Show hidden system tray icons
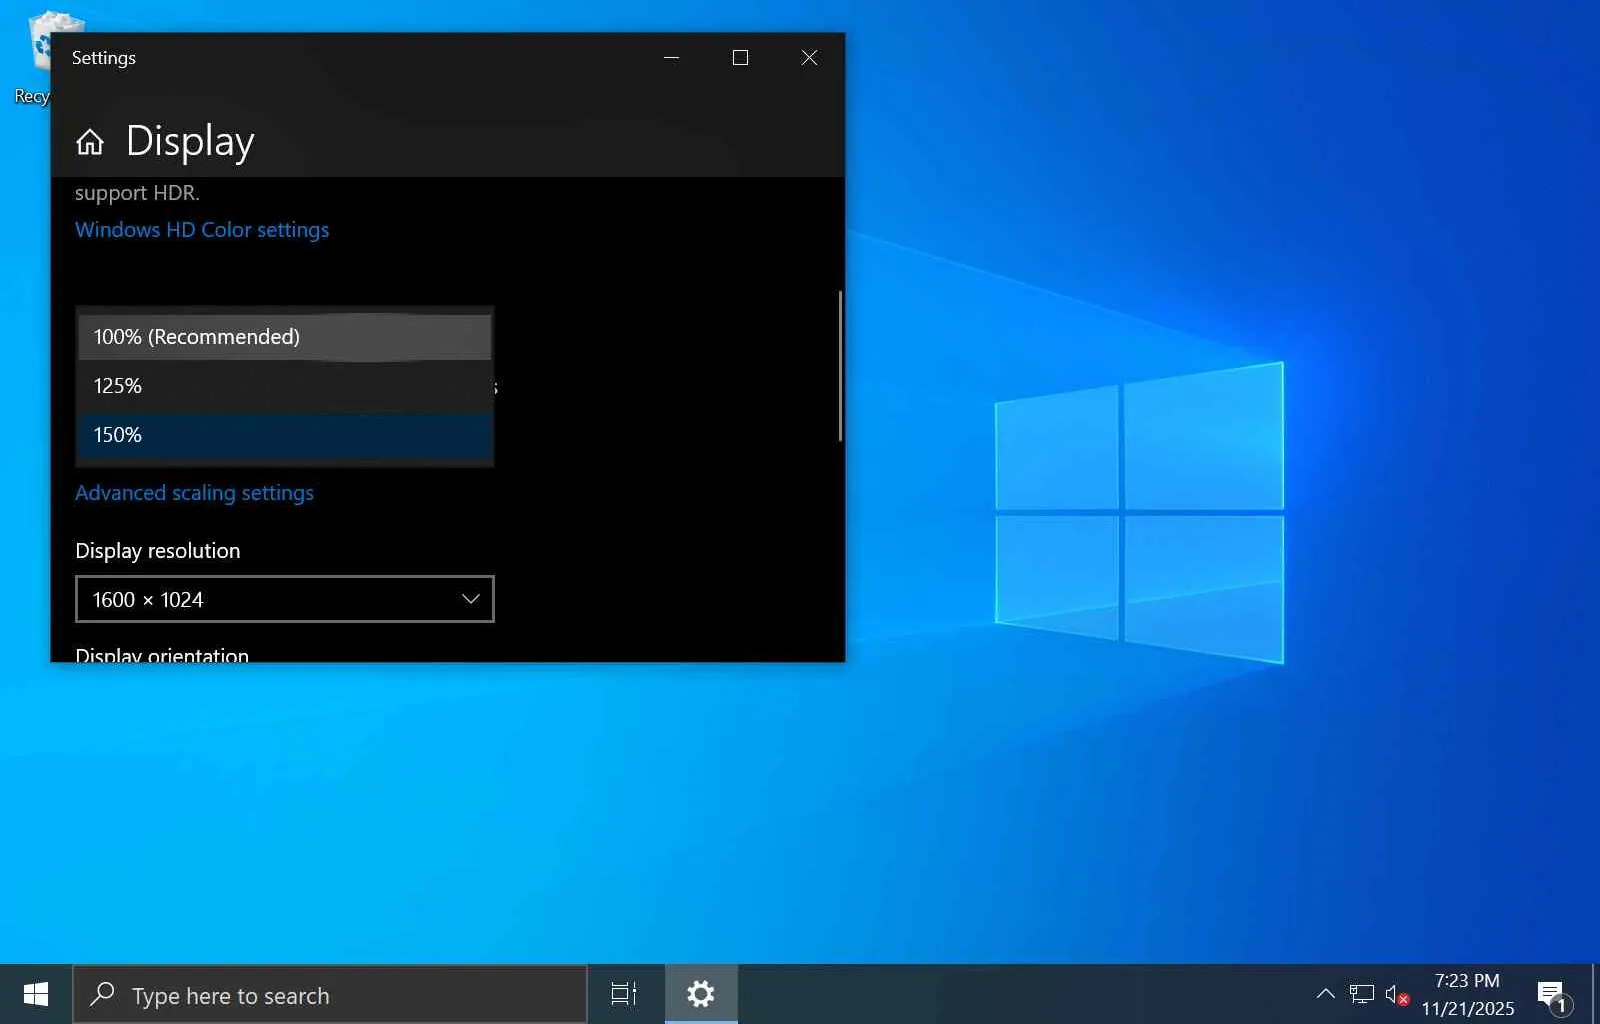The image size is (1600, 1024). tap(1325, 994)
